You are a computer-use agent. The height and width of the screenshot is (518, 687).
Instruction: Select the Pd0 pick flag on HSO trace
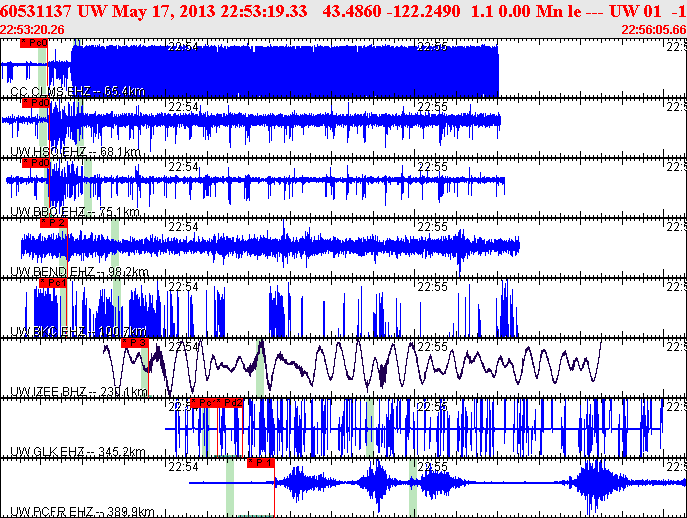pos(34,103)
